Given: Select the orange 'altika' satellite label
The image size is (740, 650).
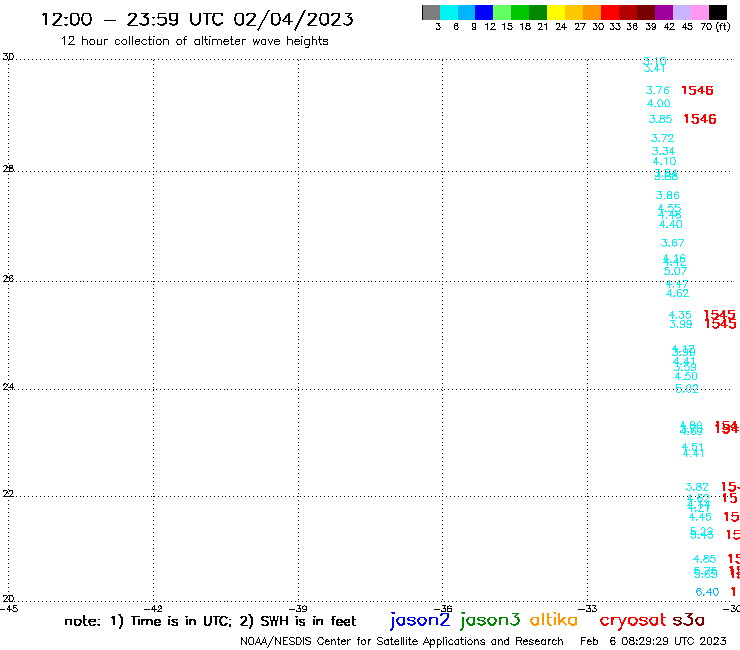Looking at the screenshot, I should coord(553,620).
